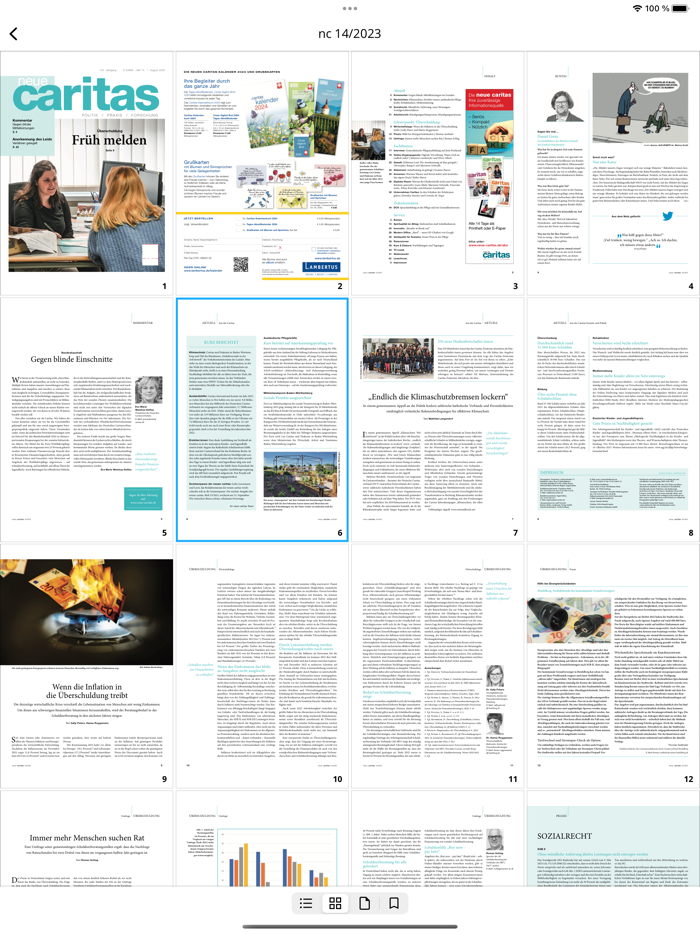Viewport: 700px width, 934px height.
Task: Open page 4 with the cartoon
Action: click(613, 173)
